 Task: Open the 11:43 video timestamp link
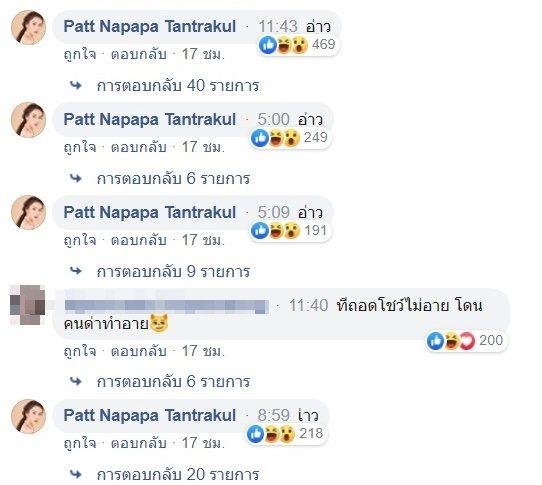pyautogui.click(x=278, y=26)
